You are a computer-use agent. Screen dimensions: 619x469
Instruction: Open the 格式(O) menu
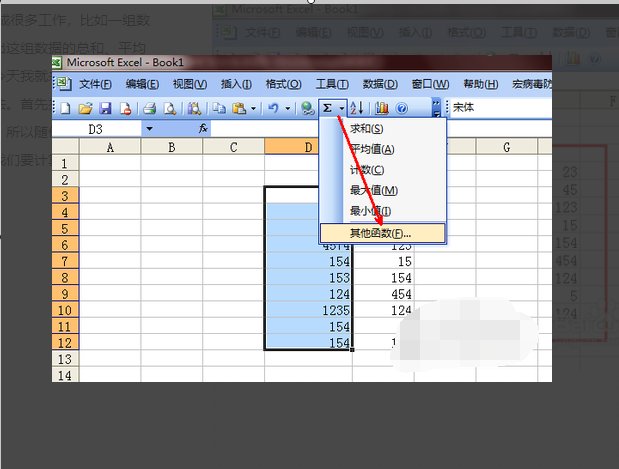(282, 84)
